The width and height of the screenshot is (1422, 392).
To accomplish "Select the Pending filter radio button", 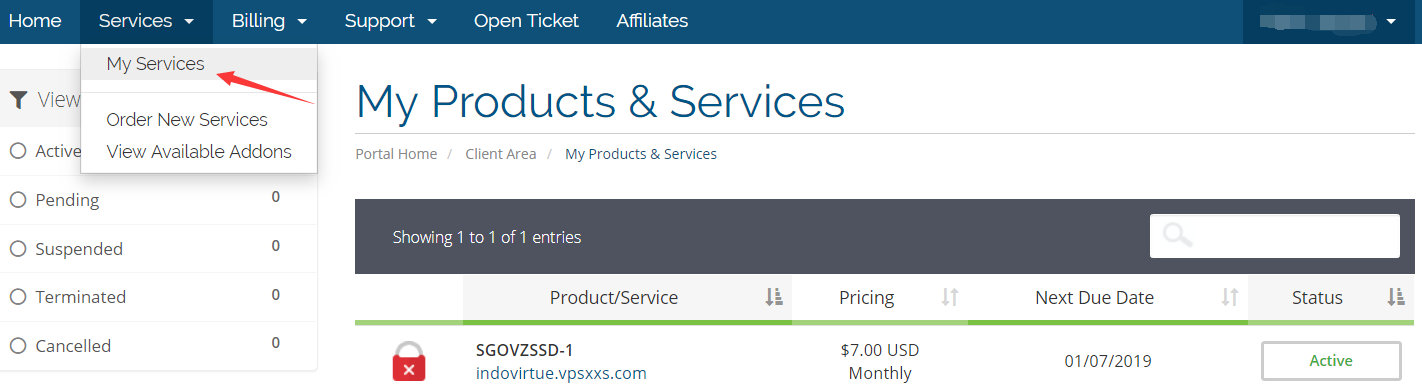I will tap(17, 200).
